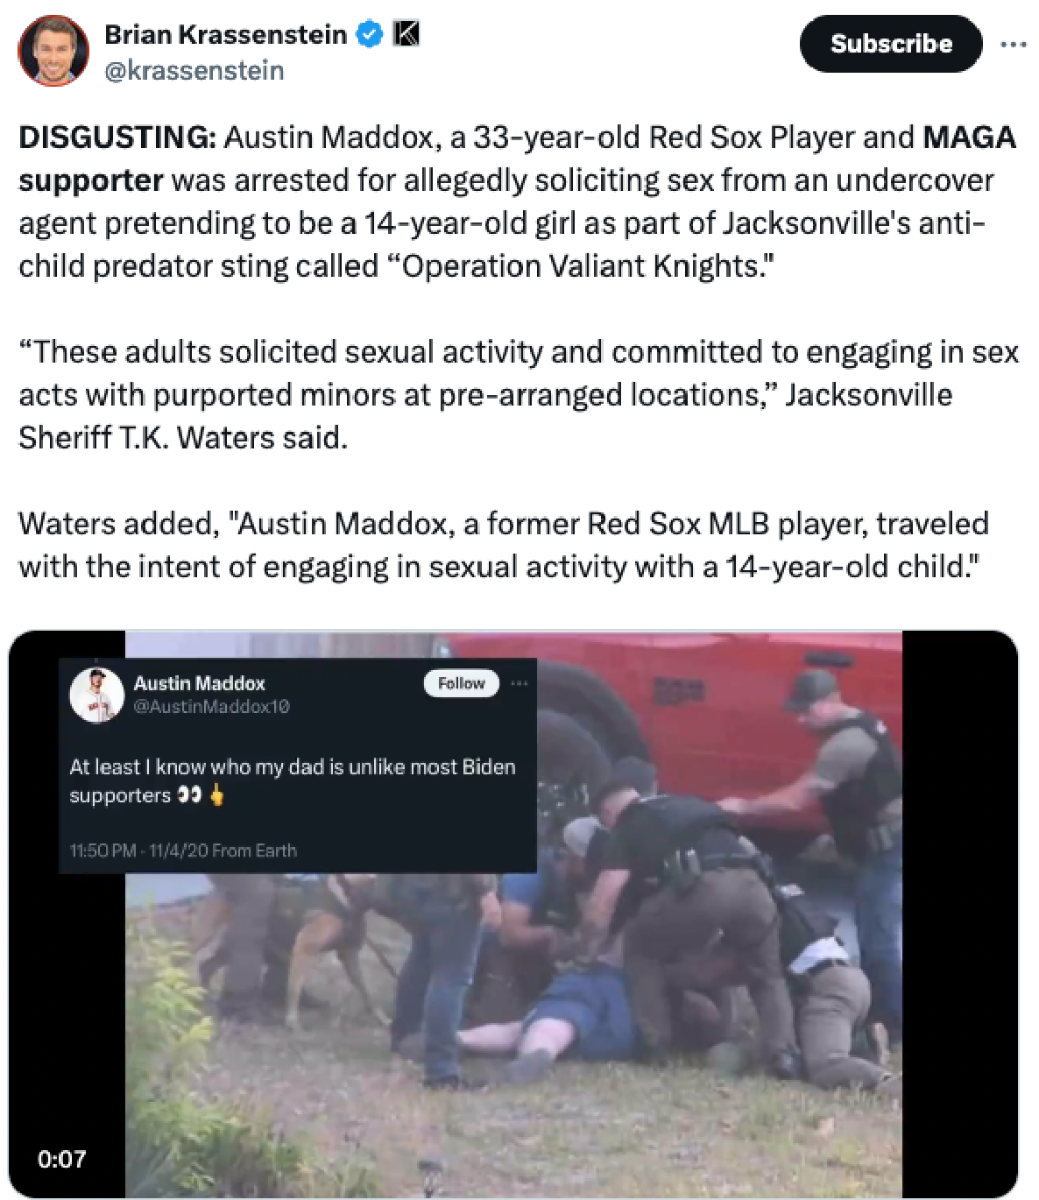Image resolution: width=1039 pixels, height=1200 pixels.
Task: Visit the @krassenstein handle
Action: click(x=194, y=71)
